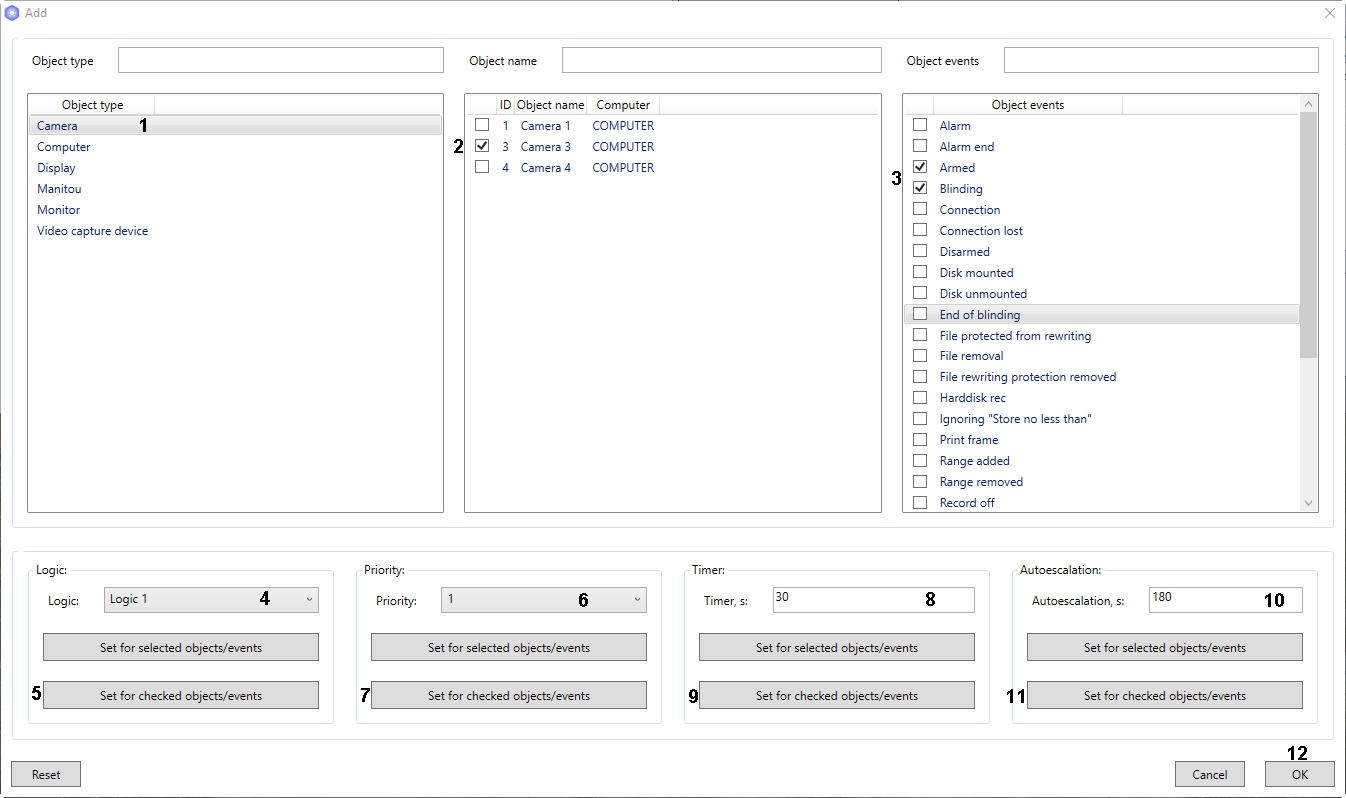Click the Object type column header

[92, 105]
